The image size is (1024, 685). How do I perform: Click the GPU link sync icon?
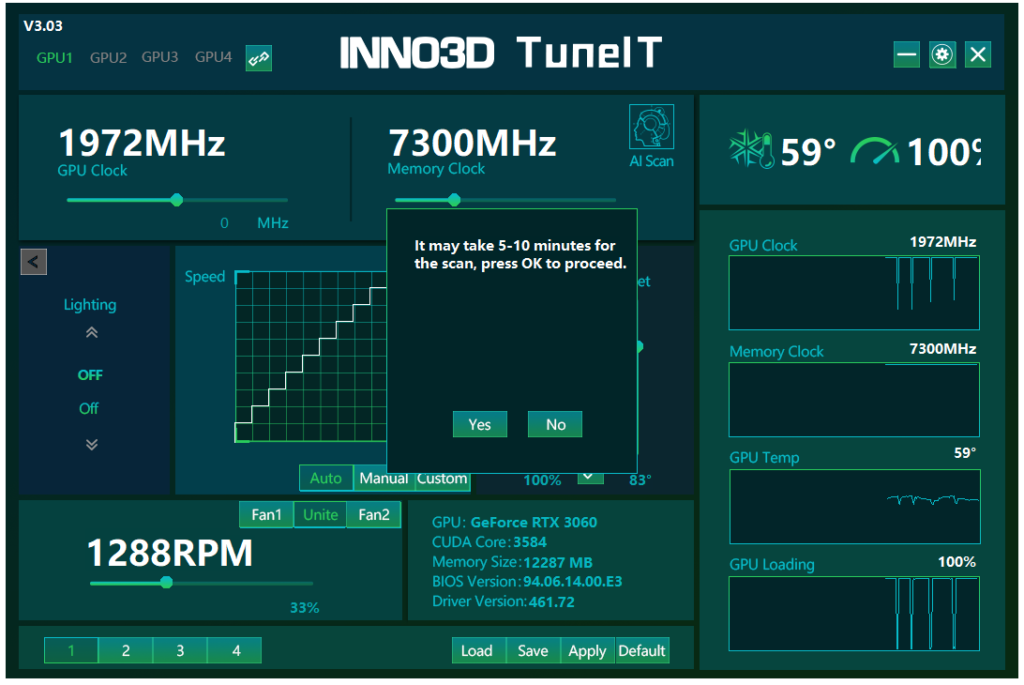pos(259,58)
